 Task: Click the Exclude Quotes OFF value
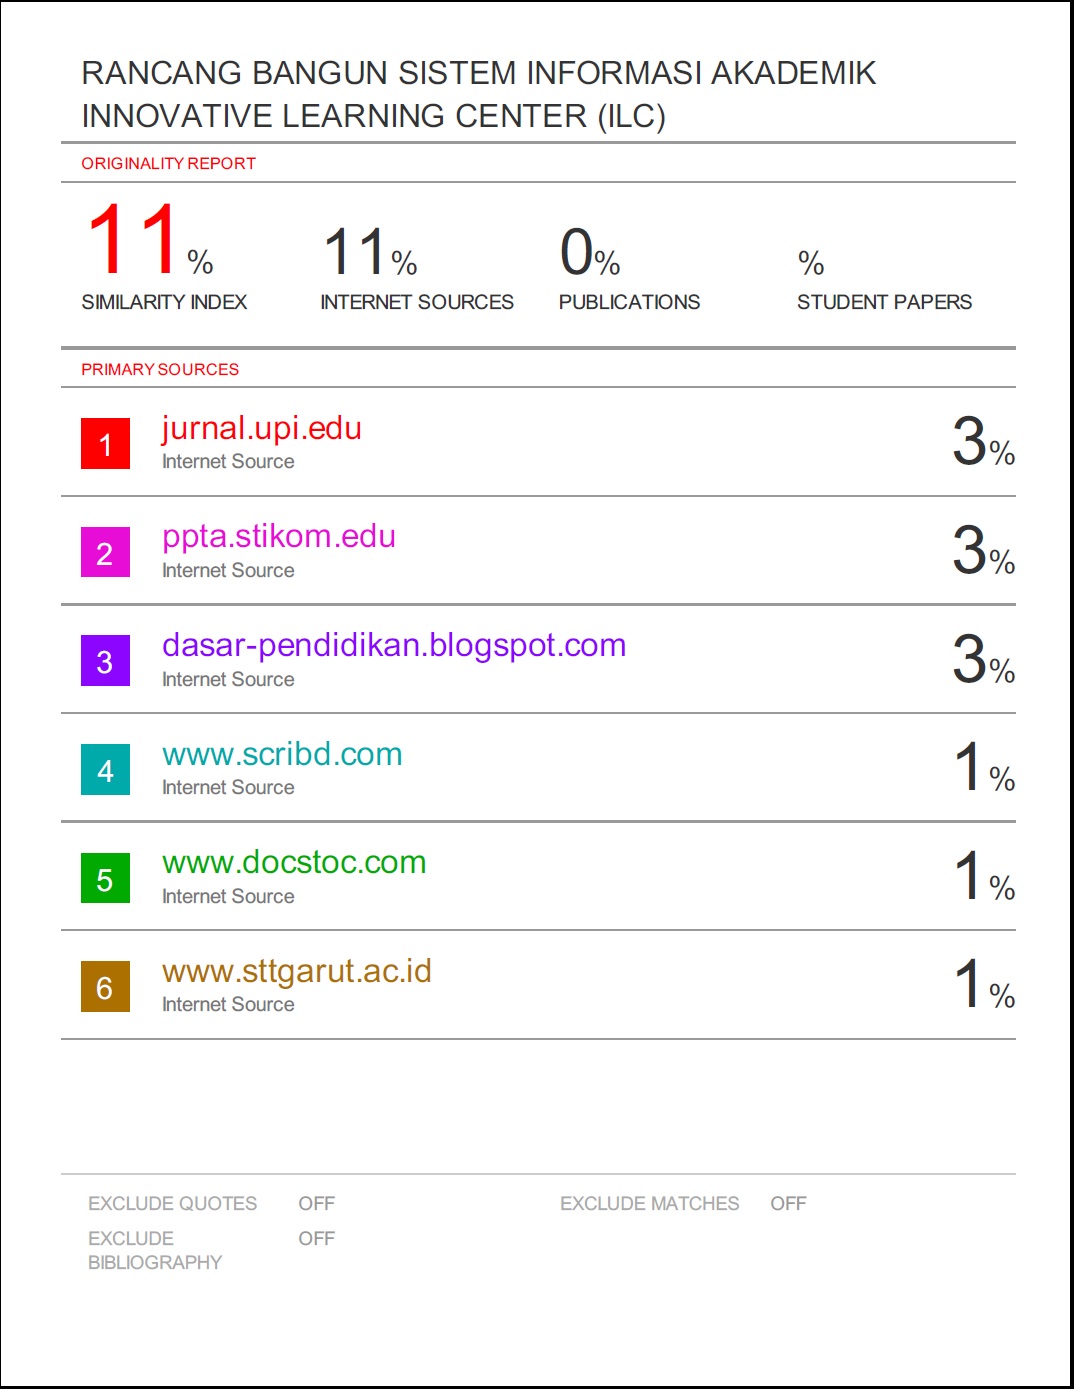[316, 1204]
